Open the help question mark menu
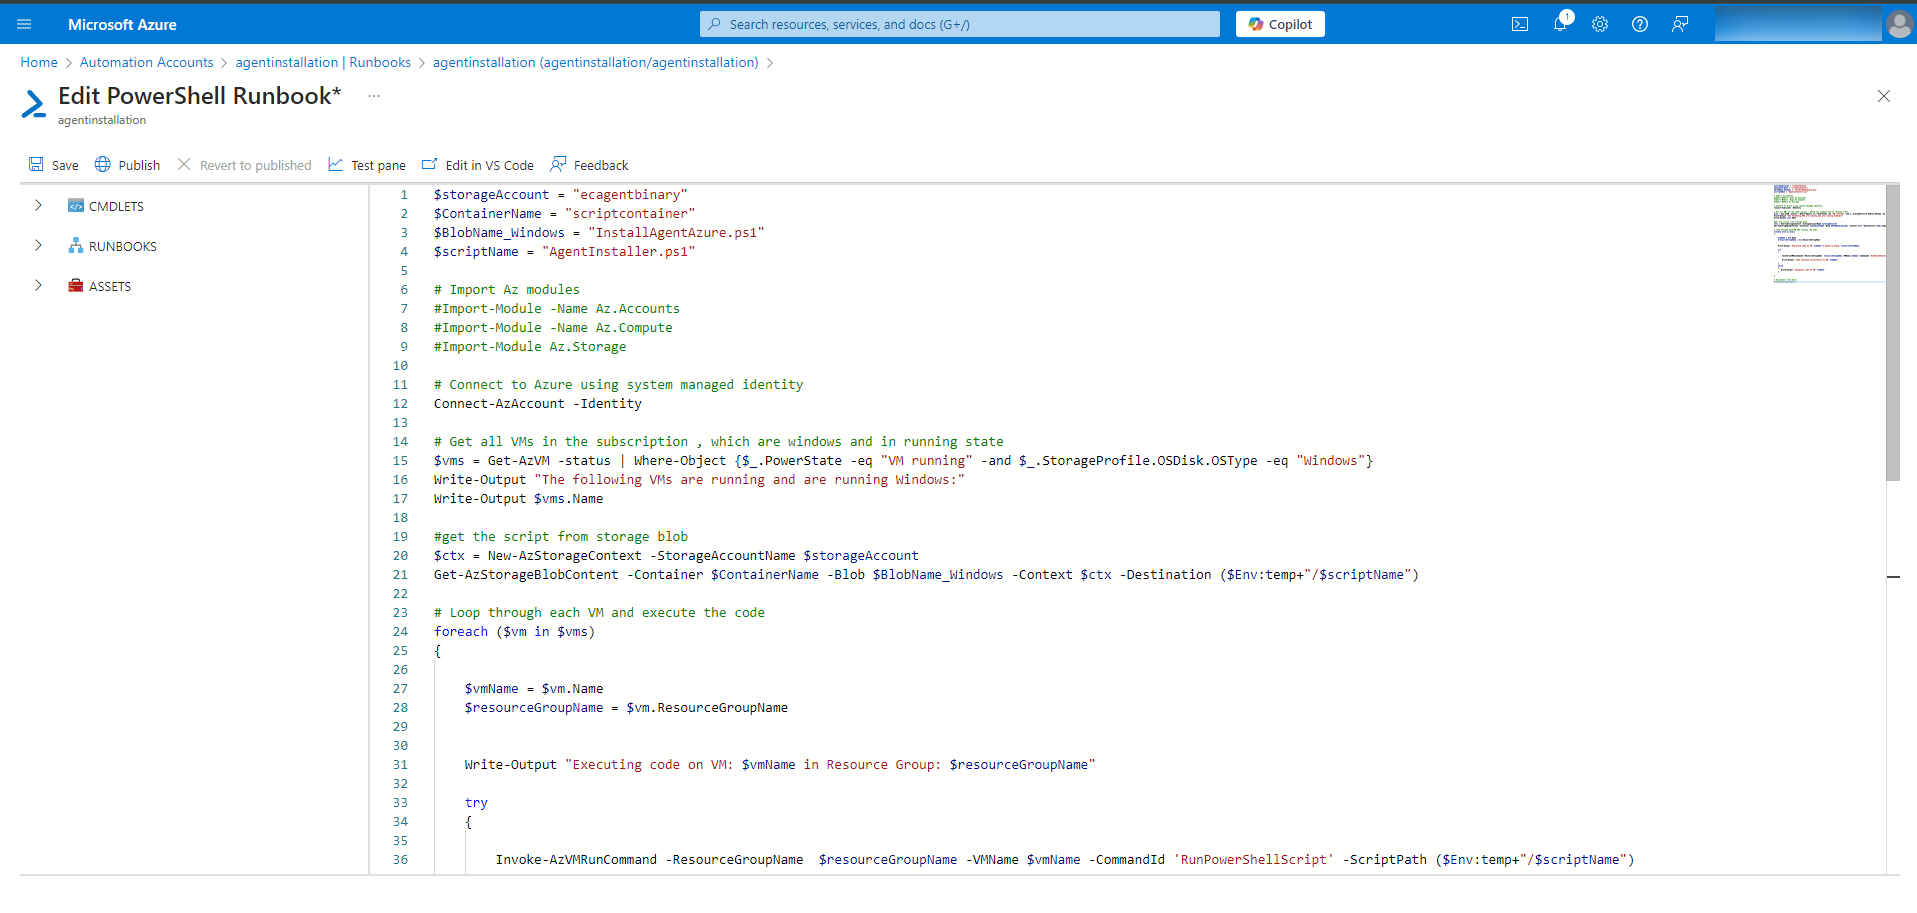 tap(1640, 24)
